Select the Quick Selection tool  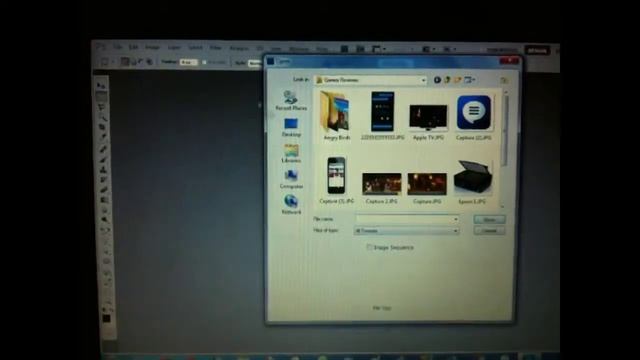102,118
